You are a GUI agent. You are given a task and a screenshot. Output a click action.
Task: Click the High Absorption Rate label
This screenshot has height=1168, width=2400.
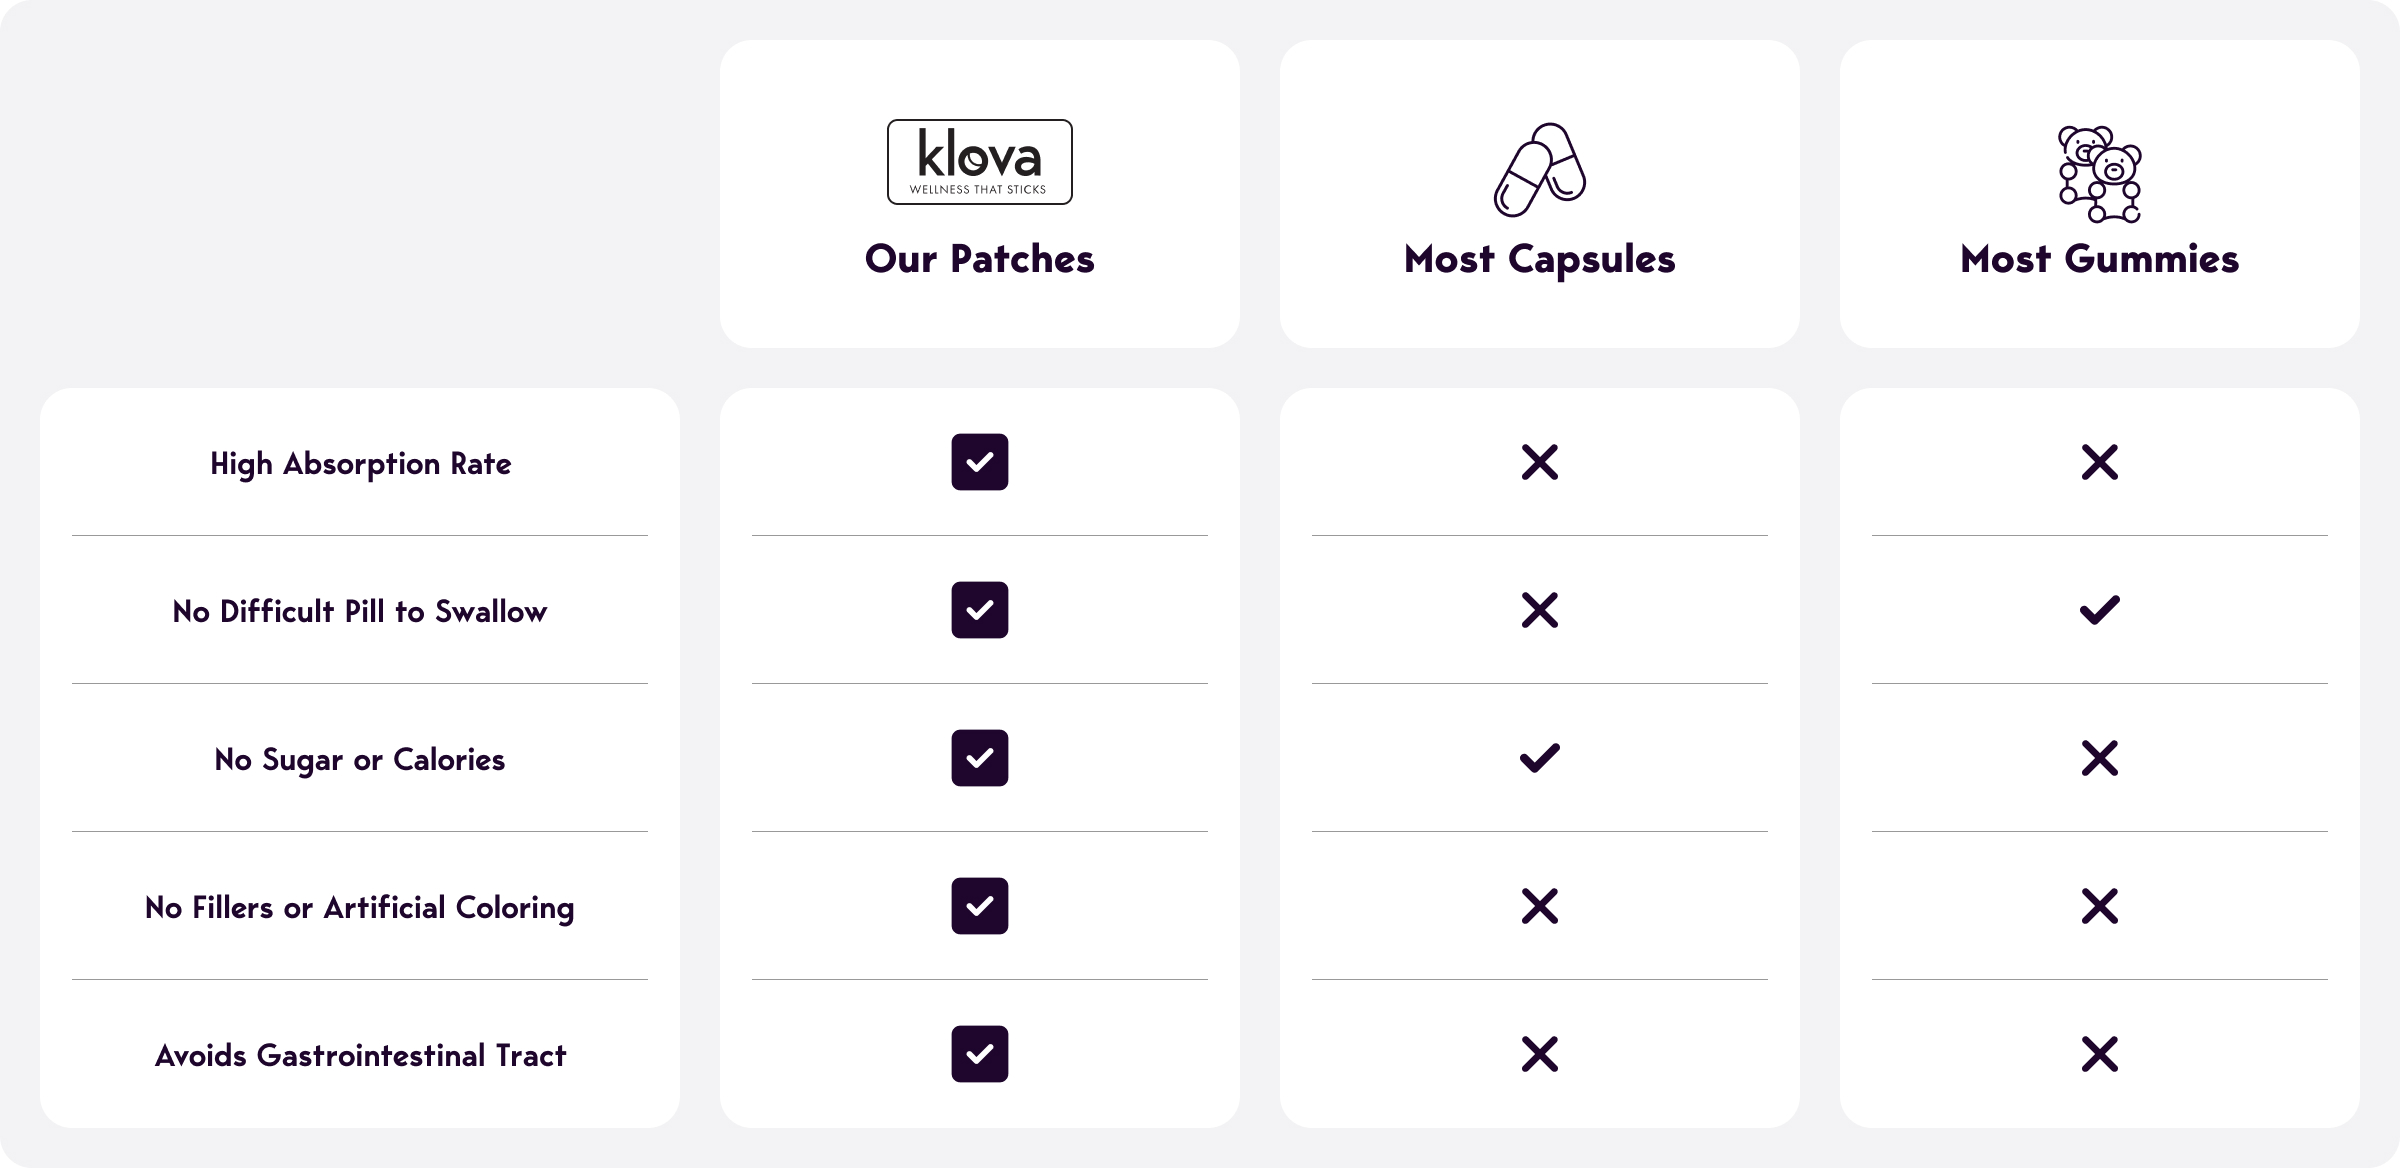pos(360,464)
